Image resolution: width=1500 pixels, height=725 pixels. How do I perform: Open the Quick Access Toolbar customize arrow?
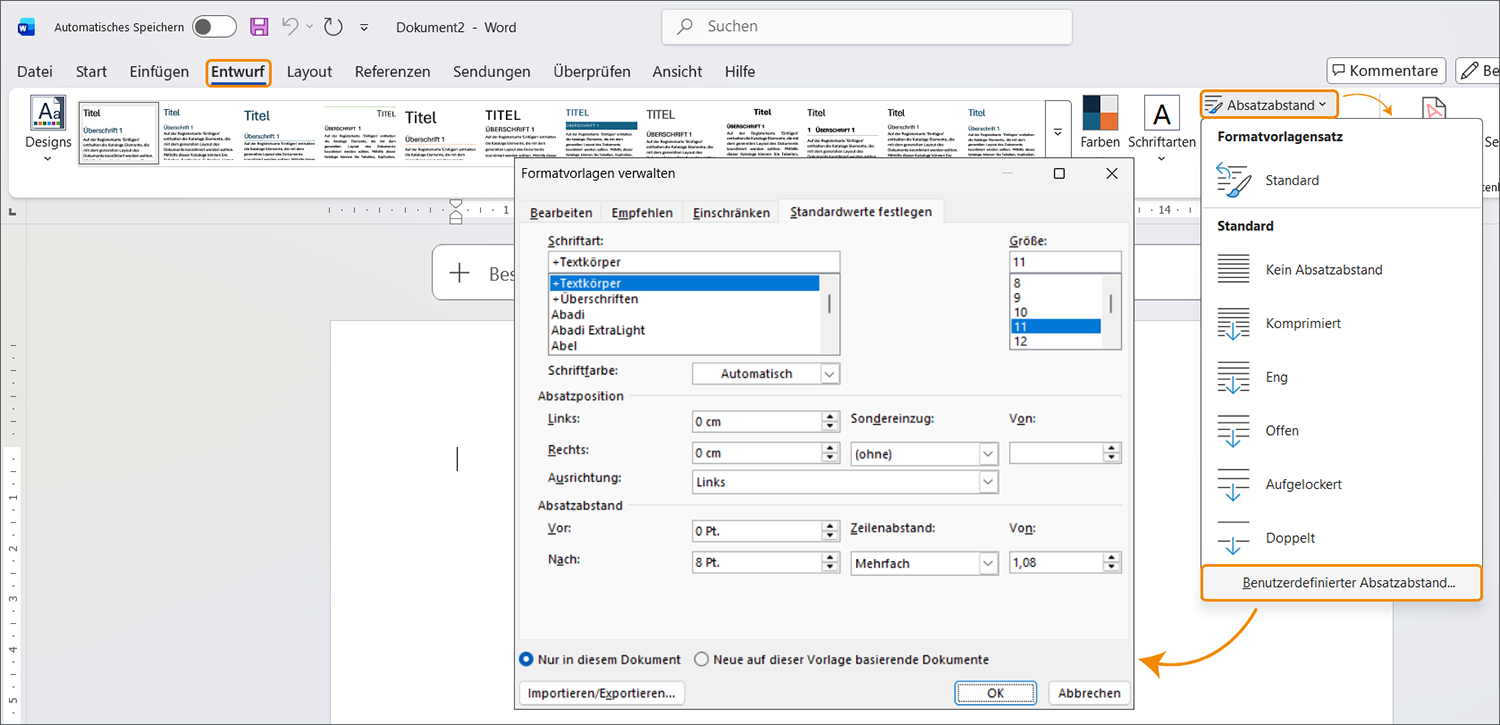(364, 28)
